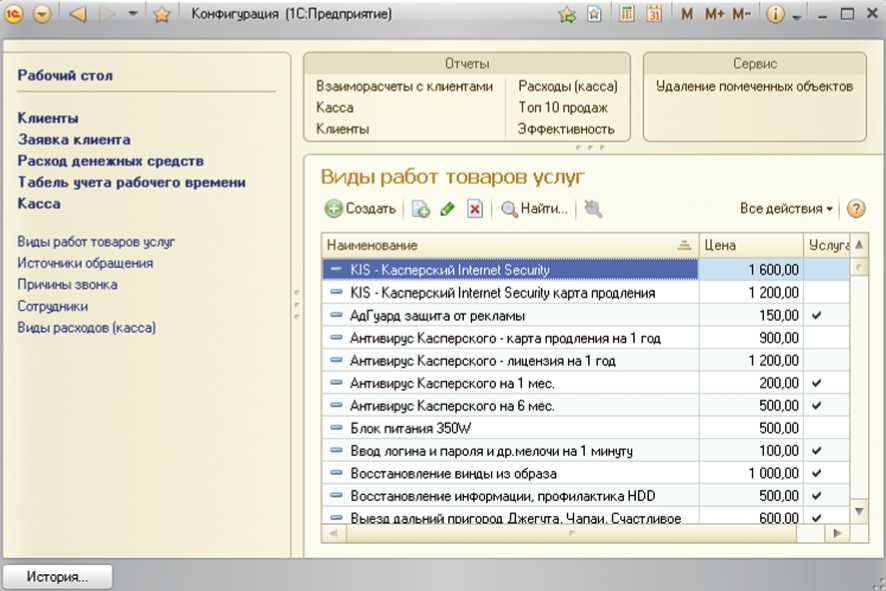The image size is (886, 591).
Task: Toggle Услуга checkmark for Антивирус Касперского на 1 мес.
Action: [817, 383]
